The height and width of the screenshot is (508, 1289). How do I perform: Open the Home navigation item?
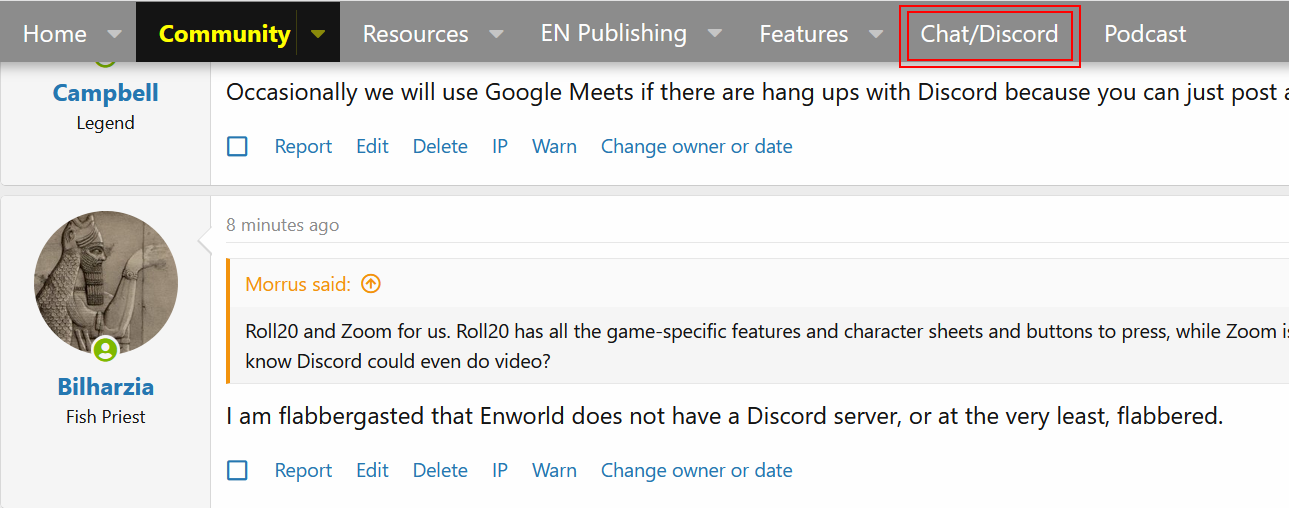55,33
